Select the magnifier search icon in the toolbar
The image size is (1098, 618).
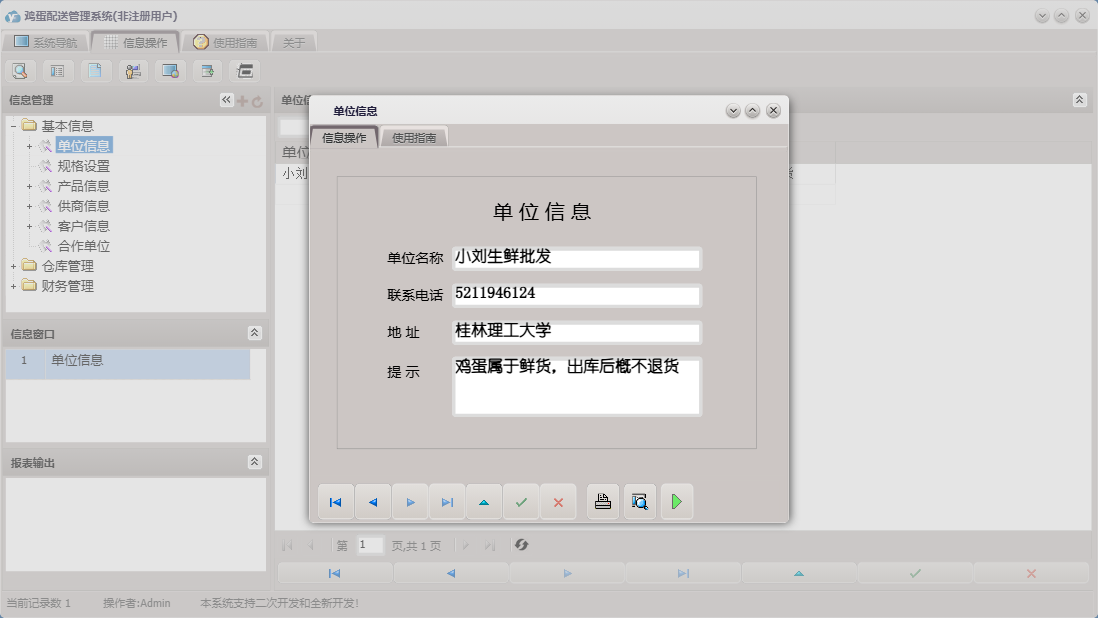(19, 71)
